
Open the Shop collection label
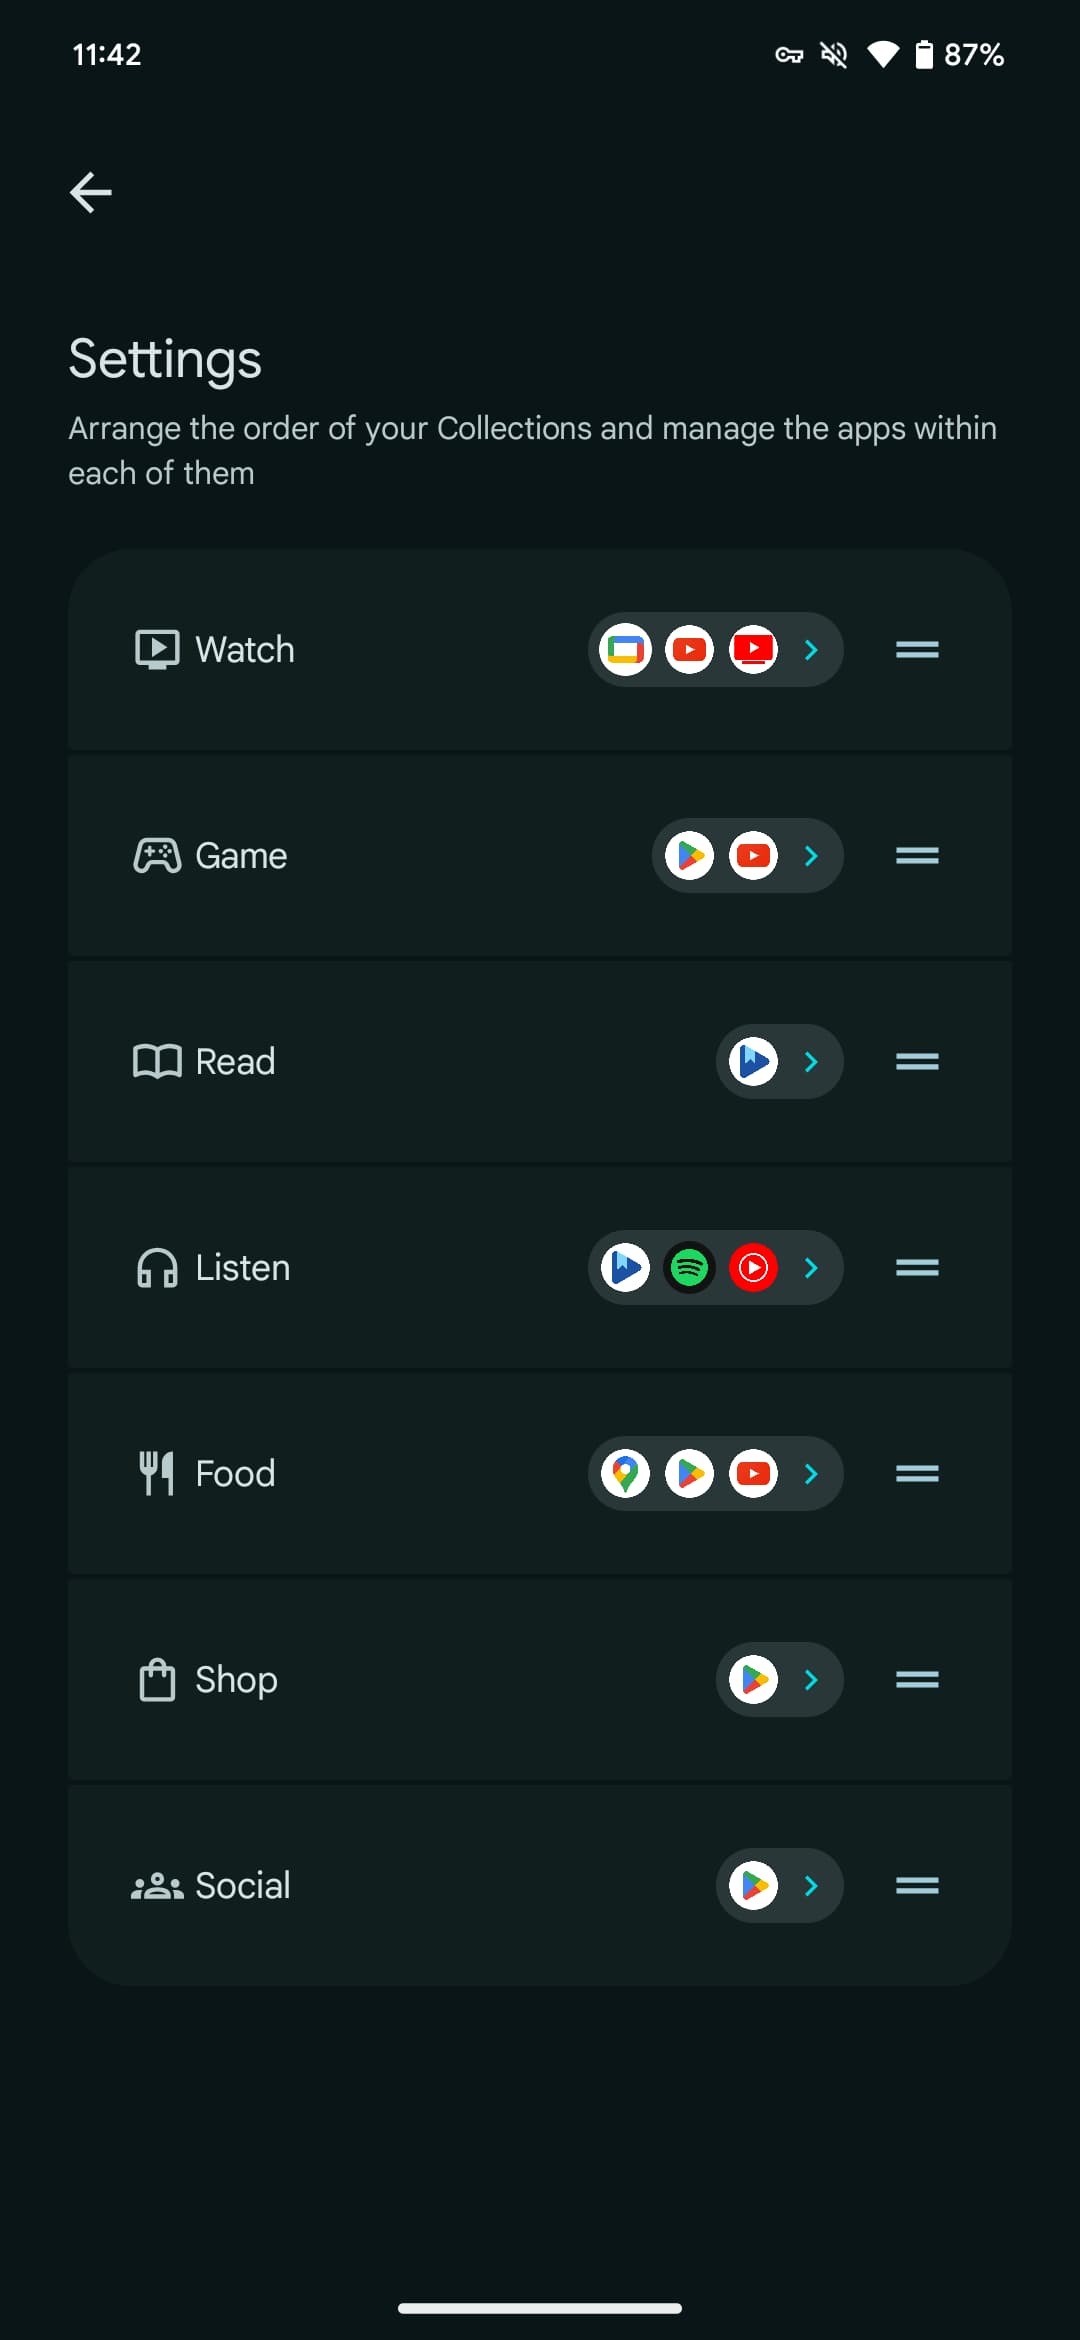(236, 1680)
